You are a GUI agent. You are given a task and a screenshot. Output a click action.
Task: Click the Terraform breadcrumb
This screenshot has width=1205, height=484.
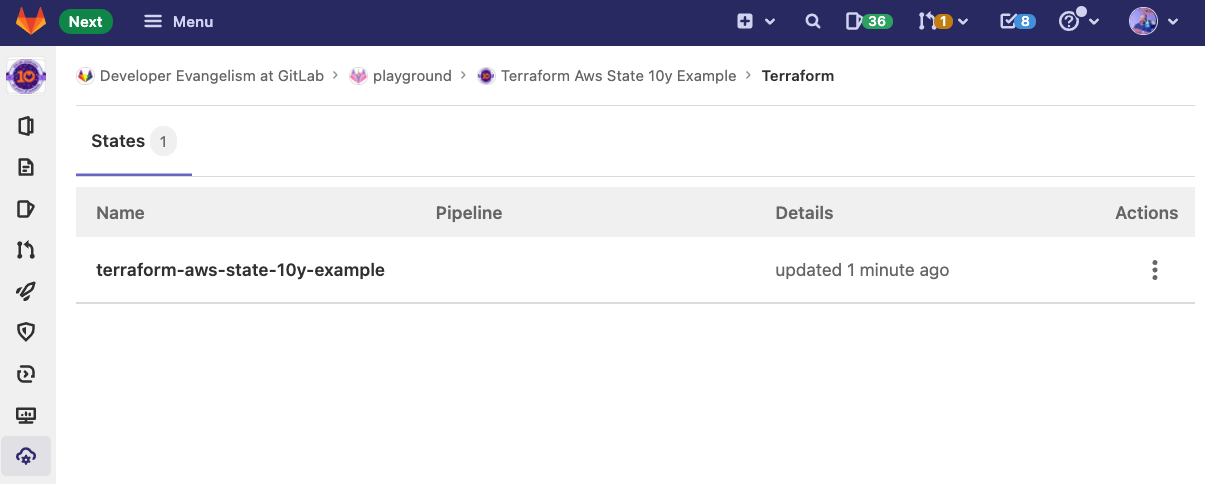tap(798, 76)
